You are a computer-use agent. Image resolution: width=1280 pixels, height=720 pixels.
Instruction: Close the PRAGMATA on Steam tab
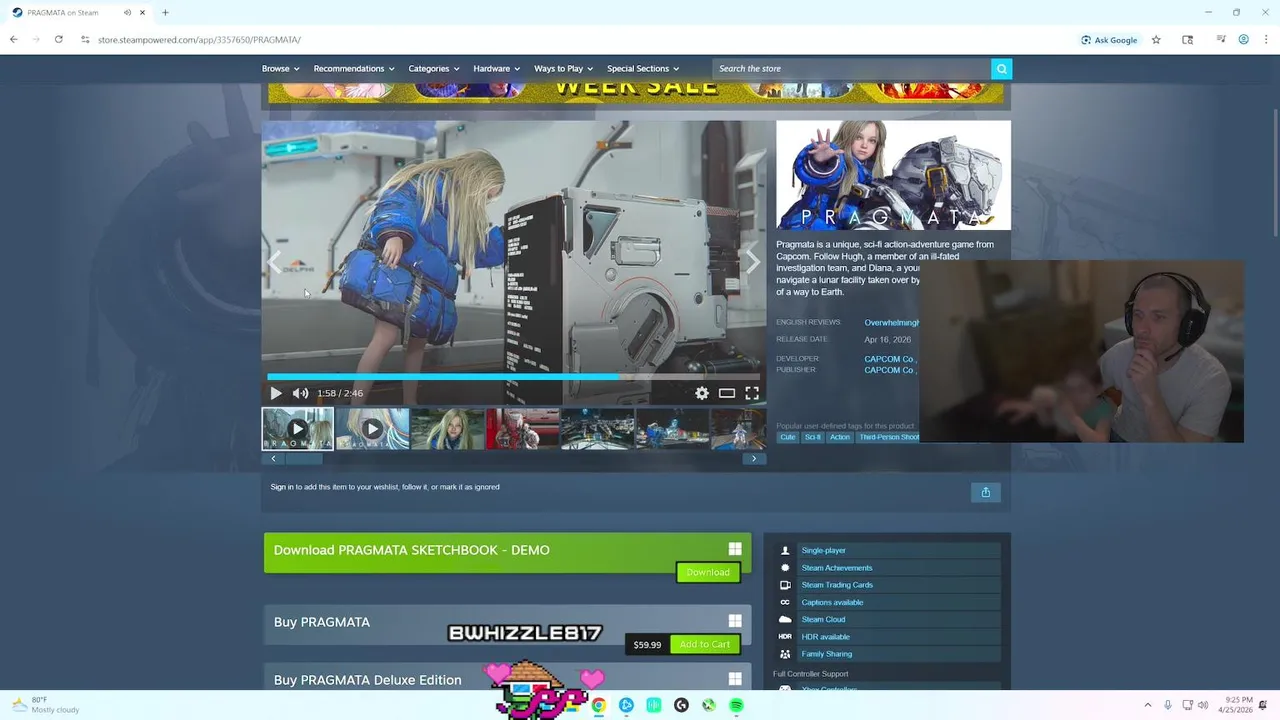pyautogui.click(x=142, y=13)
